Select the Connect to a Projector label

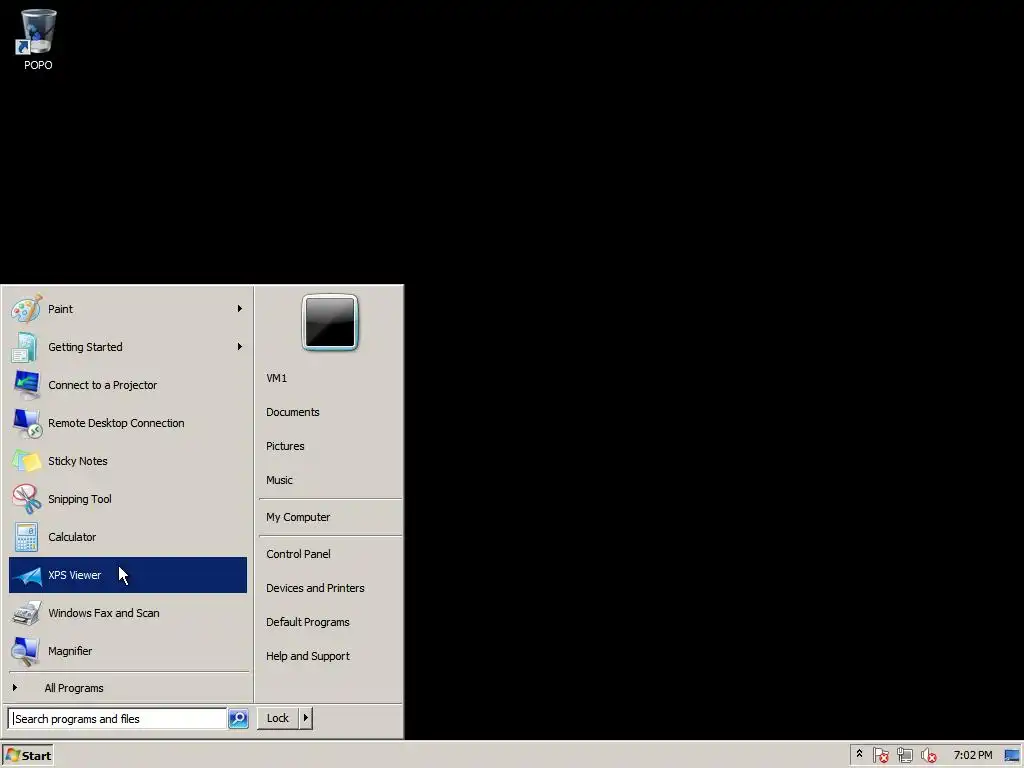pos(103,385)
